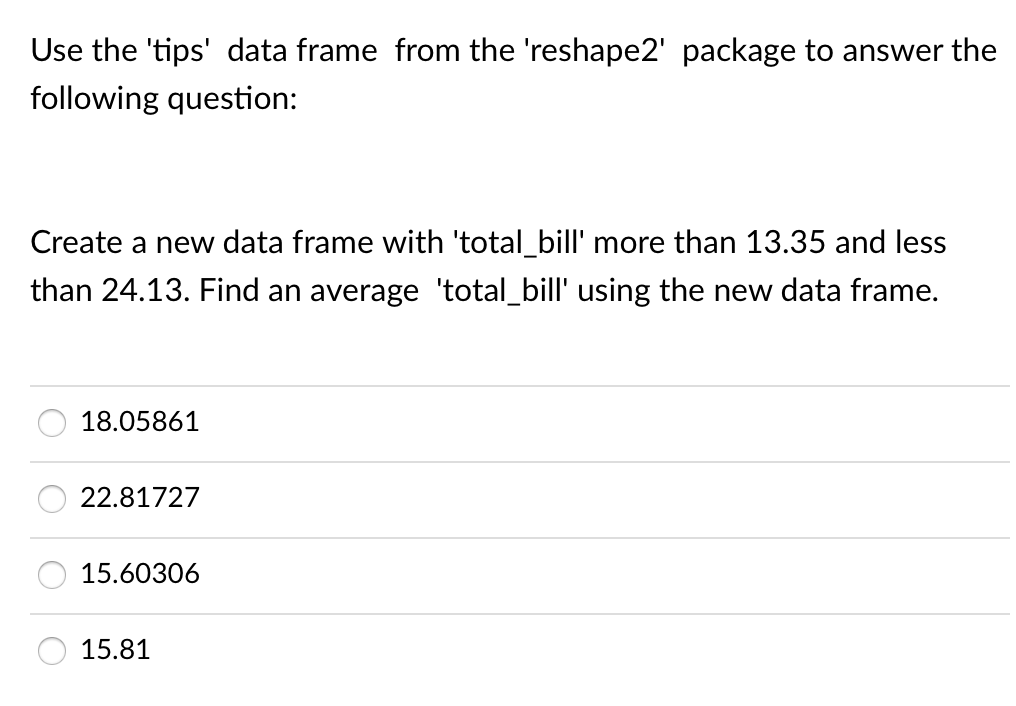Select the second answer option row
Image resolution: width=1016 pixels, height=706 pixels.
(x=400, y=499)
